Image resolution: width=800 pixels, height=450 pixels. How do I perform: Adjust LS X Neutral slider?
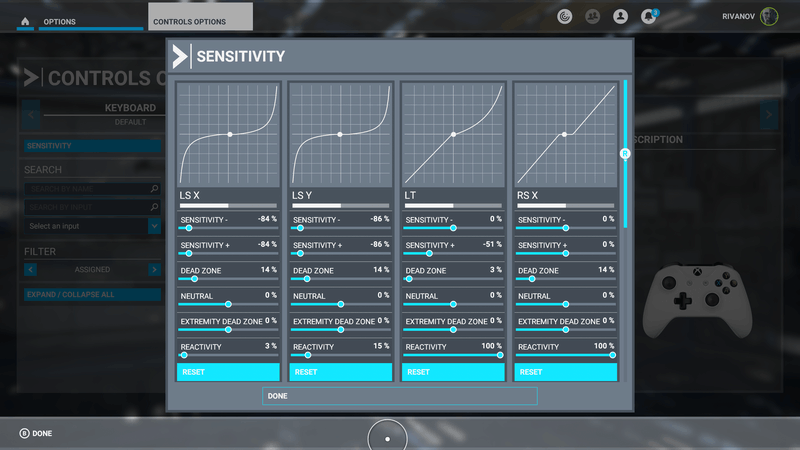[x=228, y=304]
